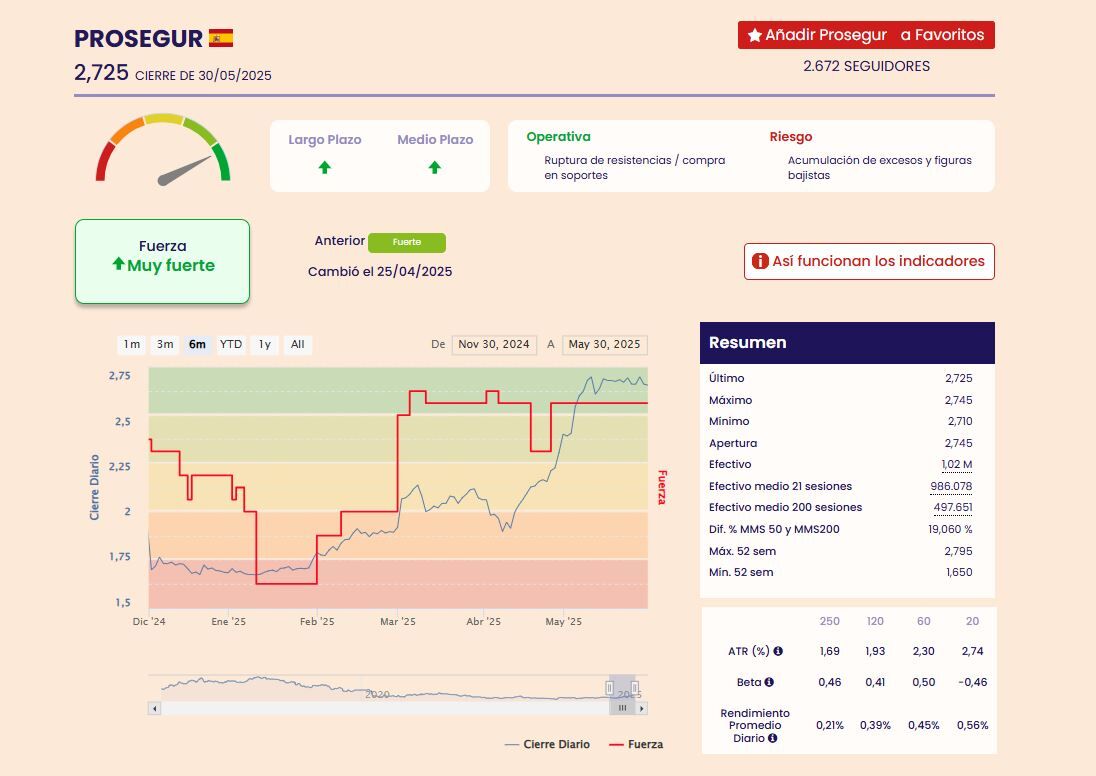This screenshot has height=776, width=1096.
Task: Click the Beta value -0,46
Action: (972, 682)
